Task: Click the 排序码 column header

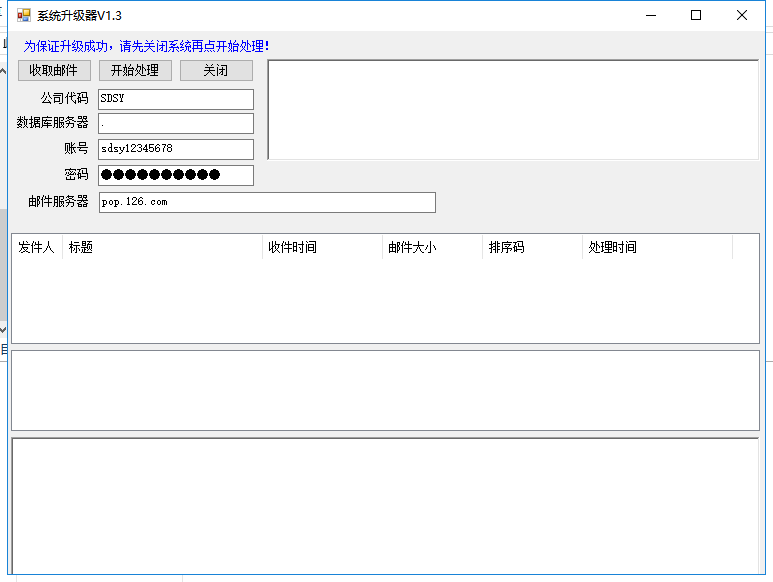Action: [x=532, y=247]
